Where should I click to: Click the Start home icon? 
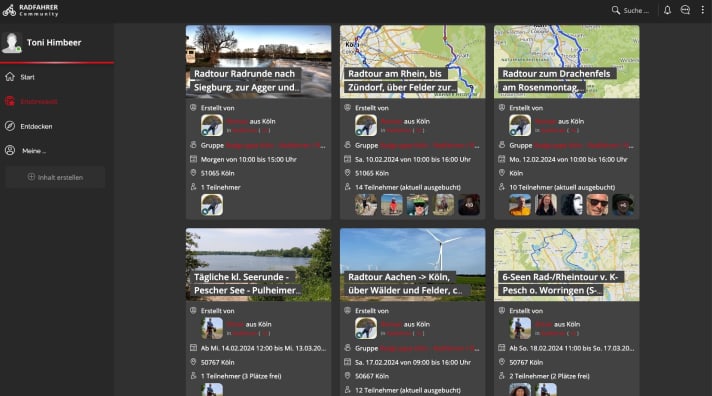10,77
